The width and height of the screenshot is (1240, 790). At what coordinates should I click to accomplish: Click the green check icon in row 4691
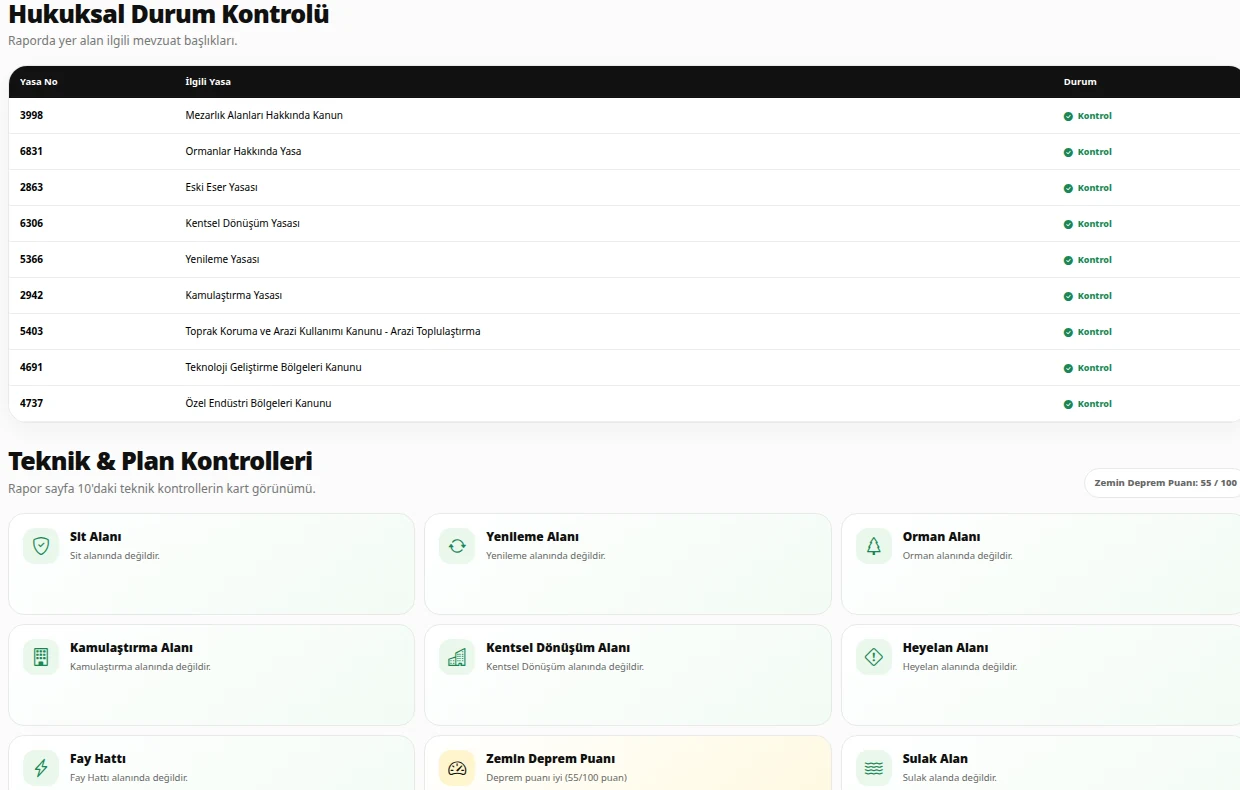(x=1068, y=368)
